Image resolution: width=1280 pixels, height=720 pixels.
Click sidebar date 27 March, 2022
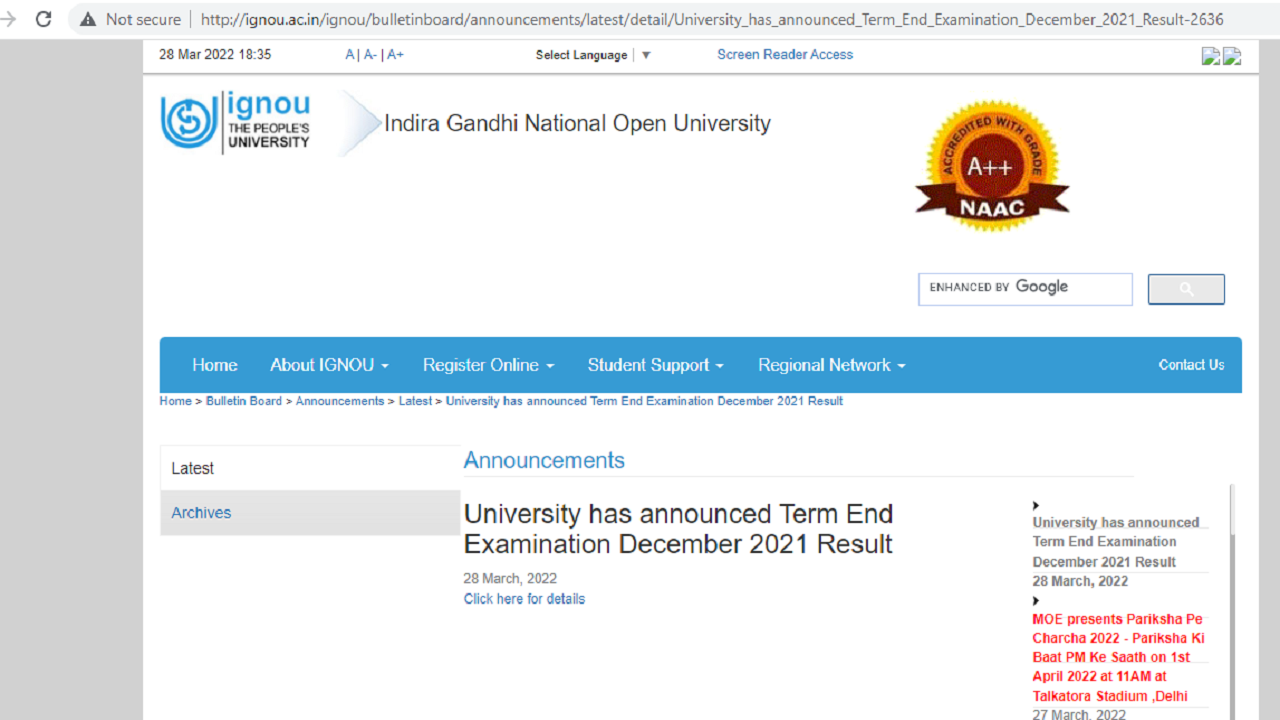[x=1079, y=714]
